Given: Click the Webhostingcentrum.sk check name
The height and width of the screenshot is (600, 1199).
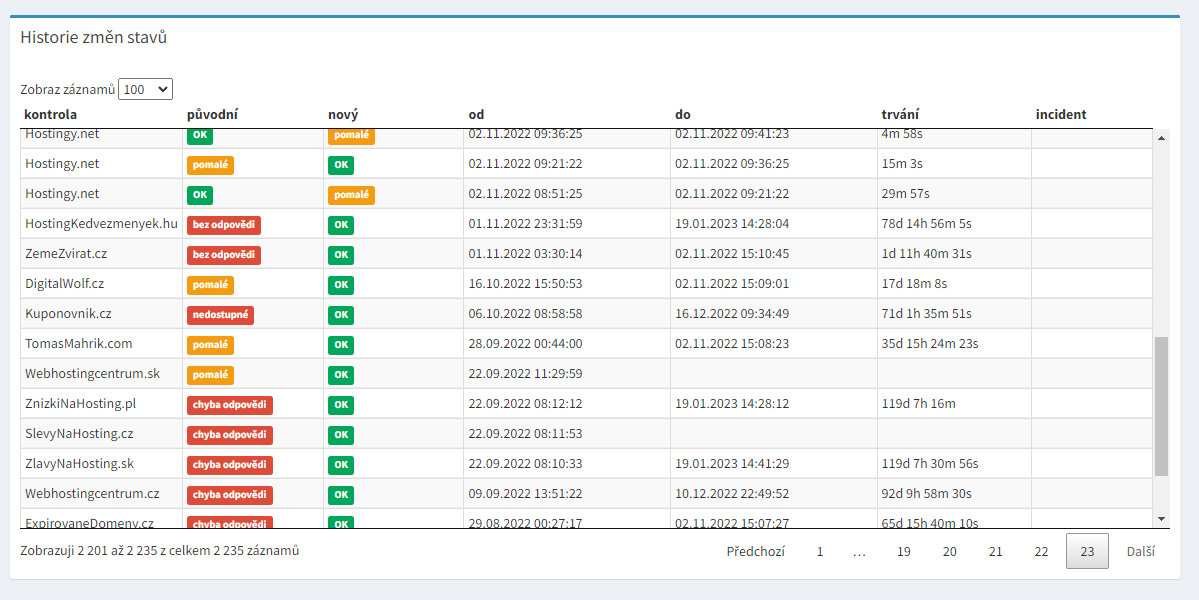Looking at the screenshot, I should (x=93, y=374).
